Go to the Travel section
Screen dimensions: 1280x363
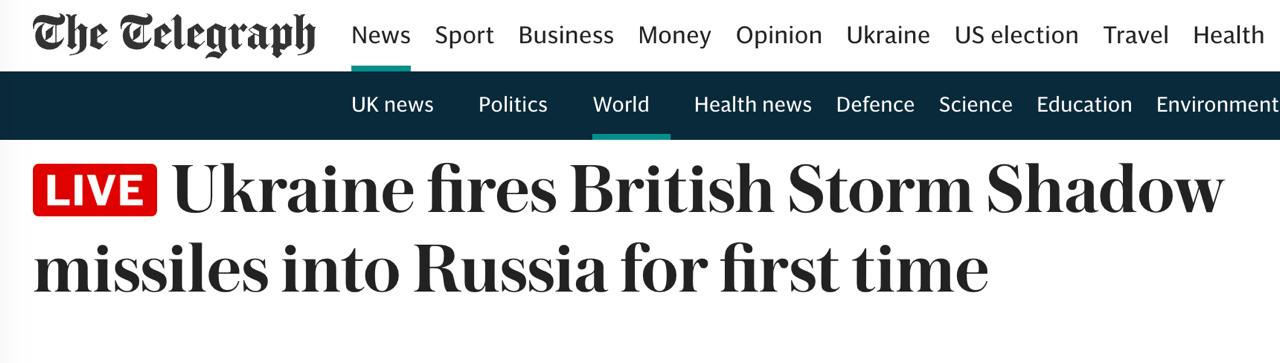click(1136, 35)
